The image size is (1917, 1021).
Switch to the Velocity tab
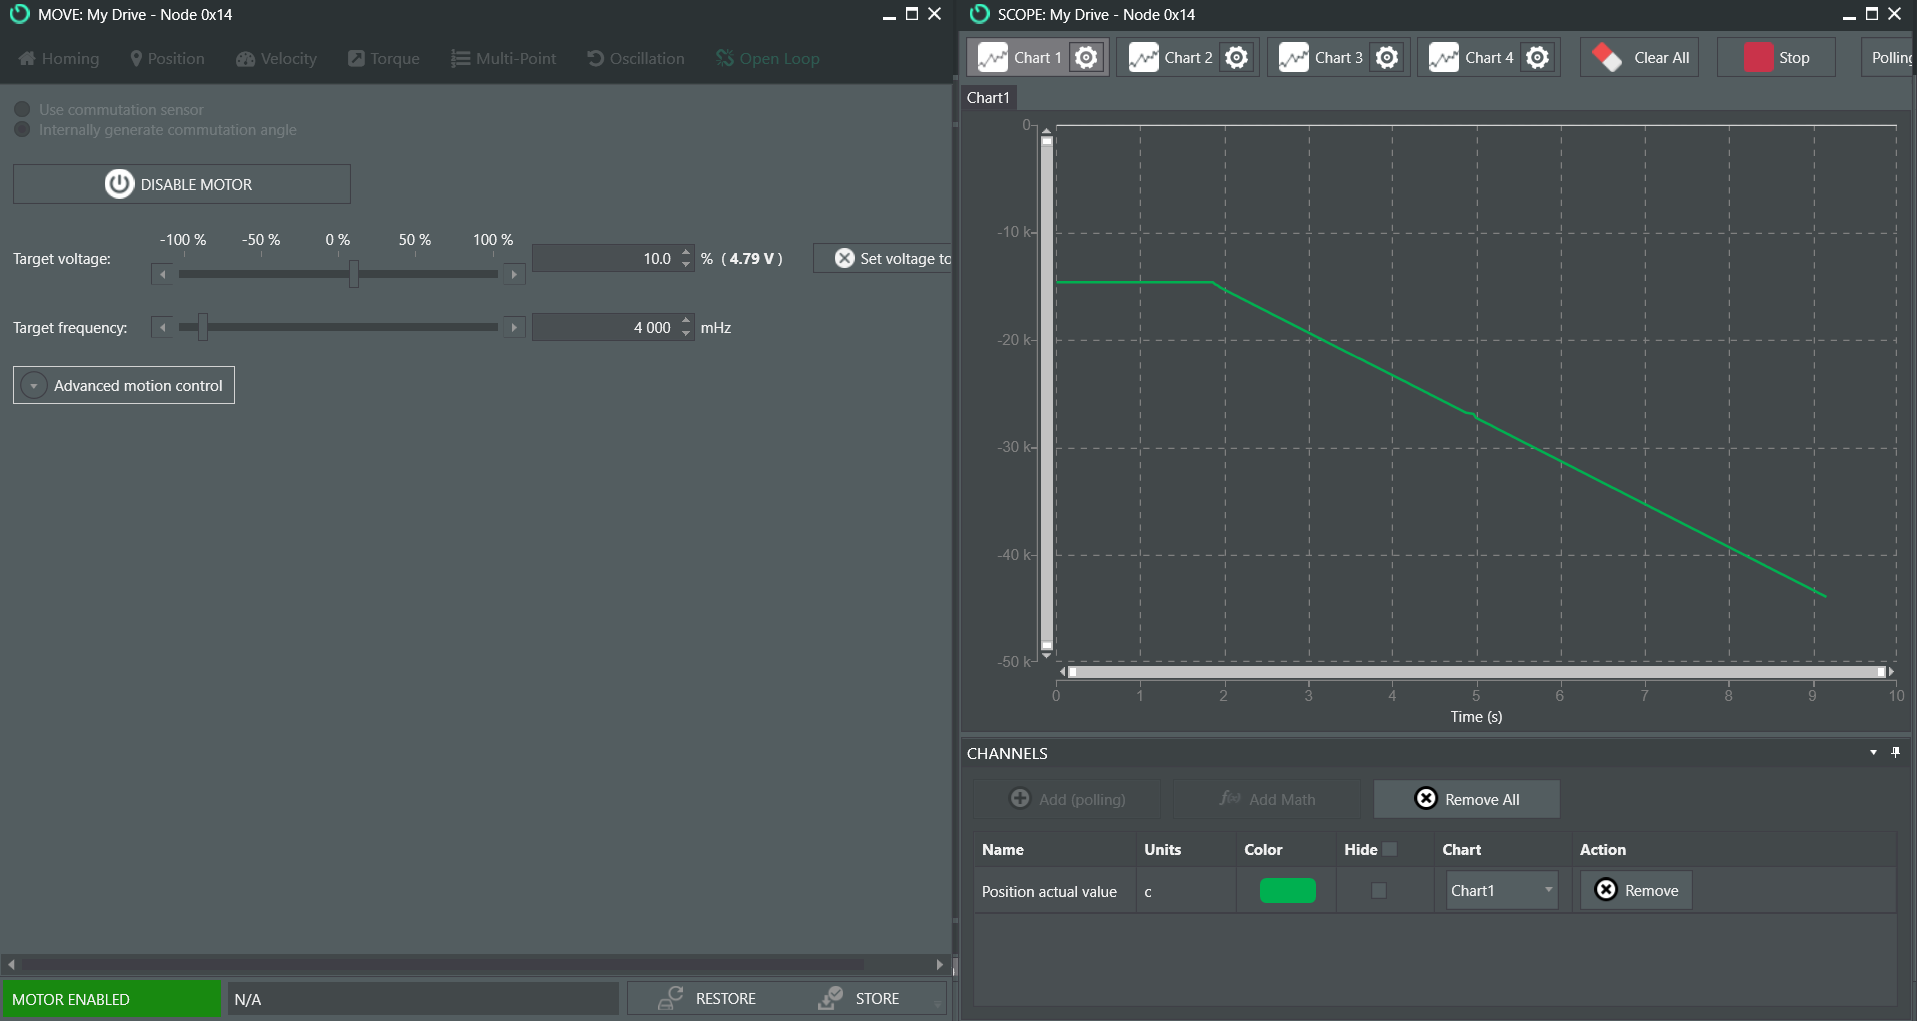pos(276,58)
